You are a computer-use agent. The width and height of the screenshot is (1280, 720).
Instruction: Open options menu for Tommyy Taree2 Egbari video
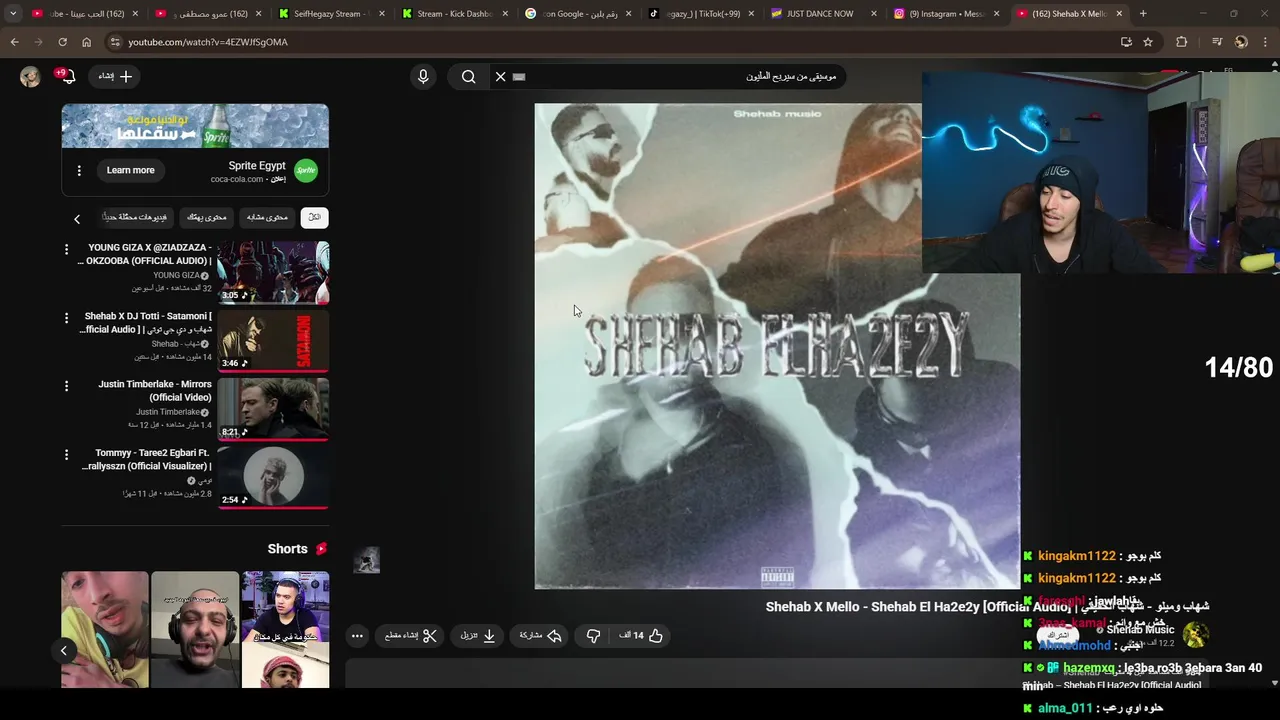click(67, 454)
